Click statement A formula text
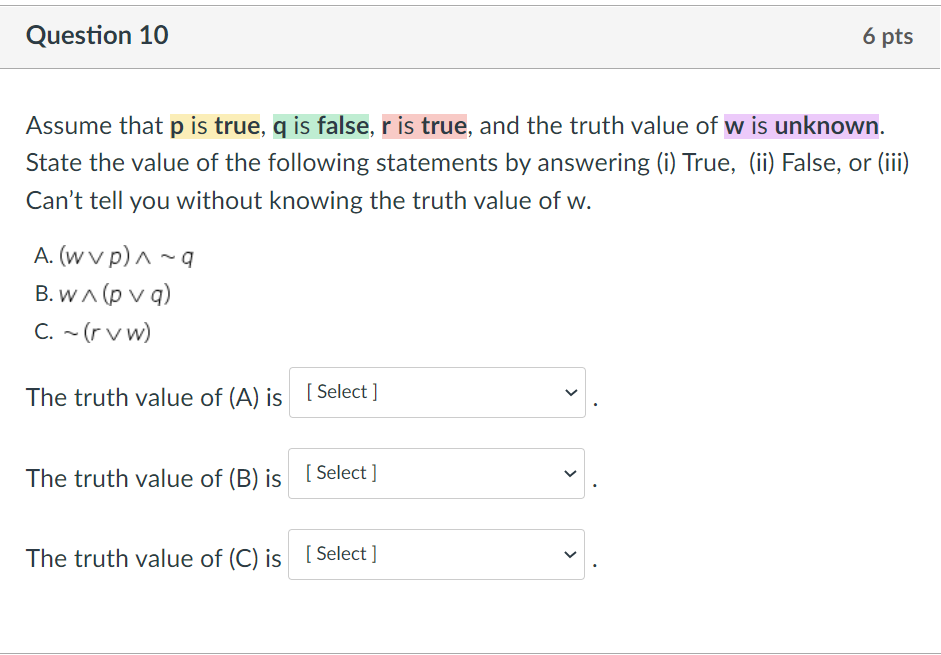941x655 pixels. coord(115,257)
